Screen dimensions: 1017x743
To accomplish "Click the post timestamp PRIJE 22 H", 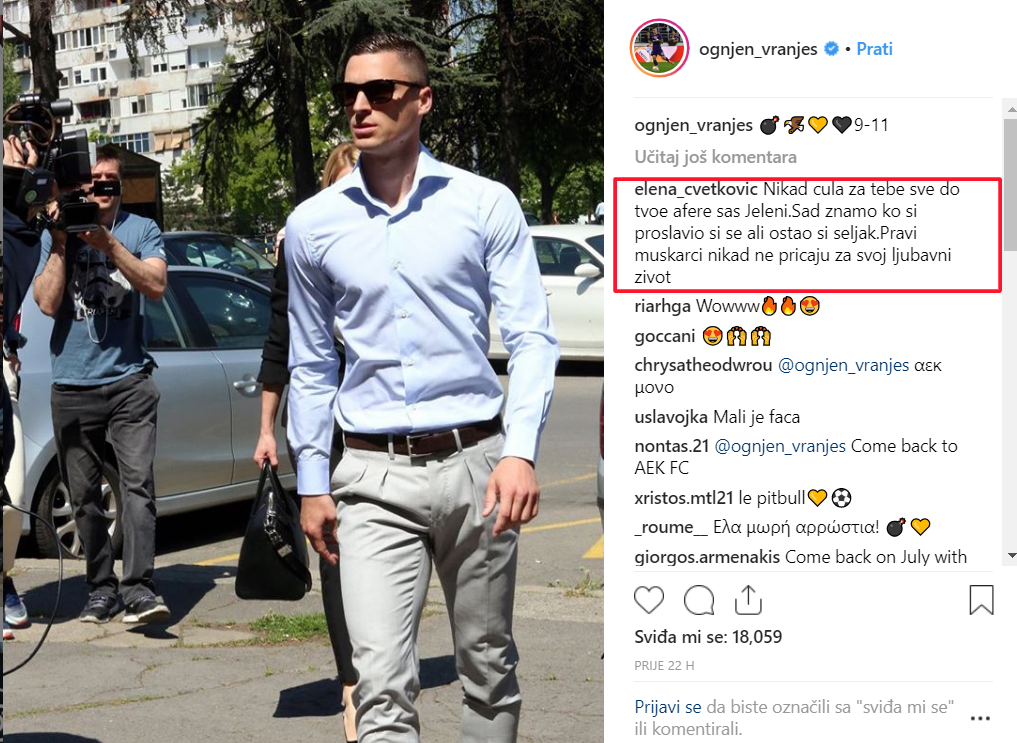I will tap(664, 666).
